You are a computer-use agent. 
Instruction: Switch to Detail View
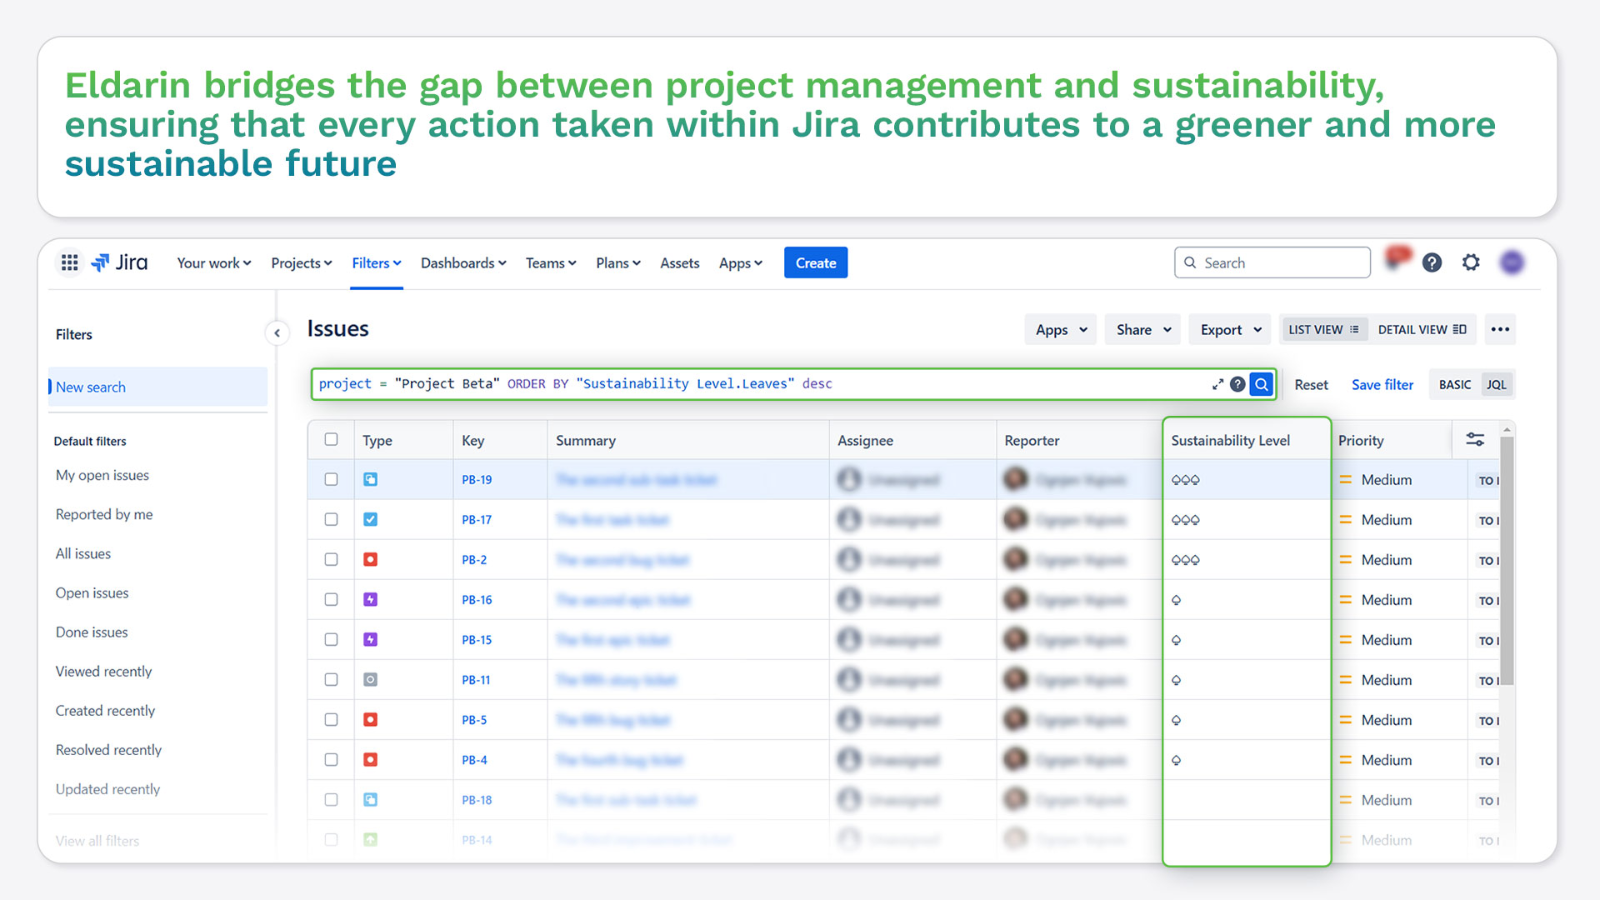[x=1421, y=330]
